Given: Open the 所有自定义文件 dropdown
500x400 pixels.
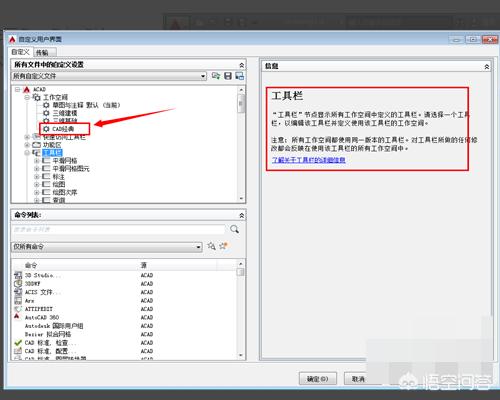Looking at the screenshot, I should (203, 76).
